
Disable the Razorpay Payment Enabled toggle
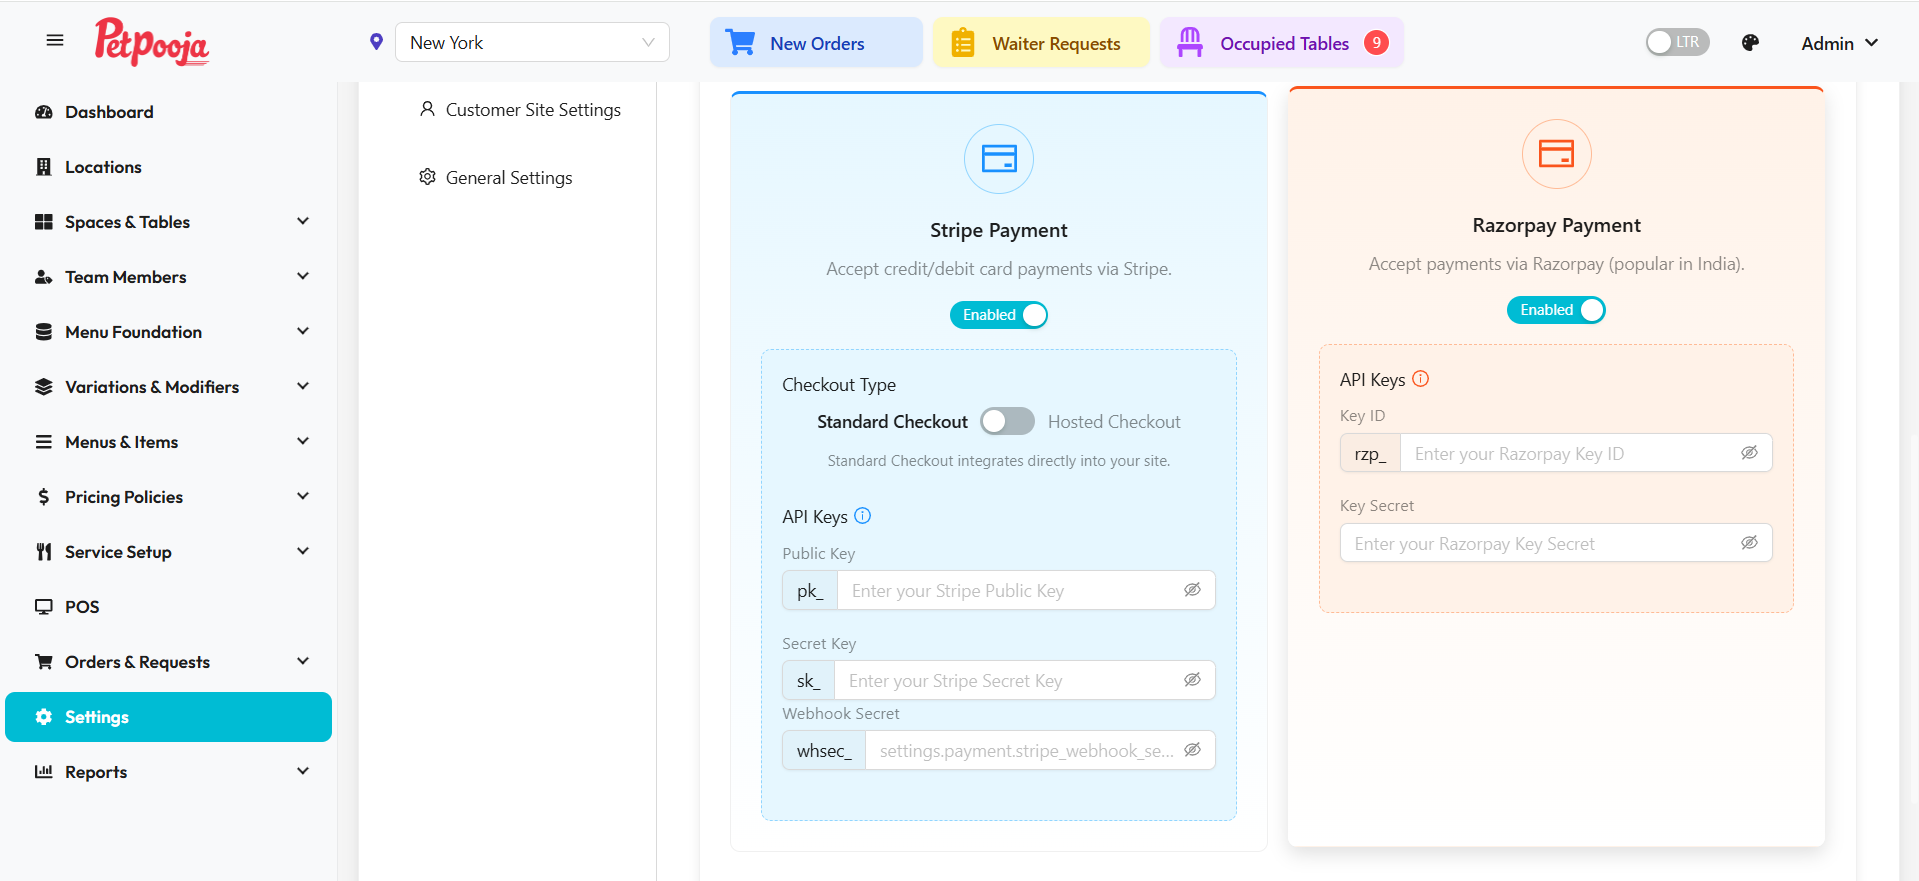pyautogui.click(x=1556, y=310)
